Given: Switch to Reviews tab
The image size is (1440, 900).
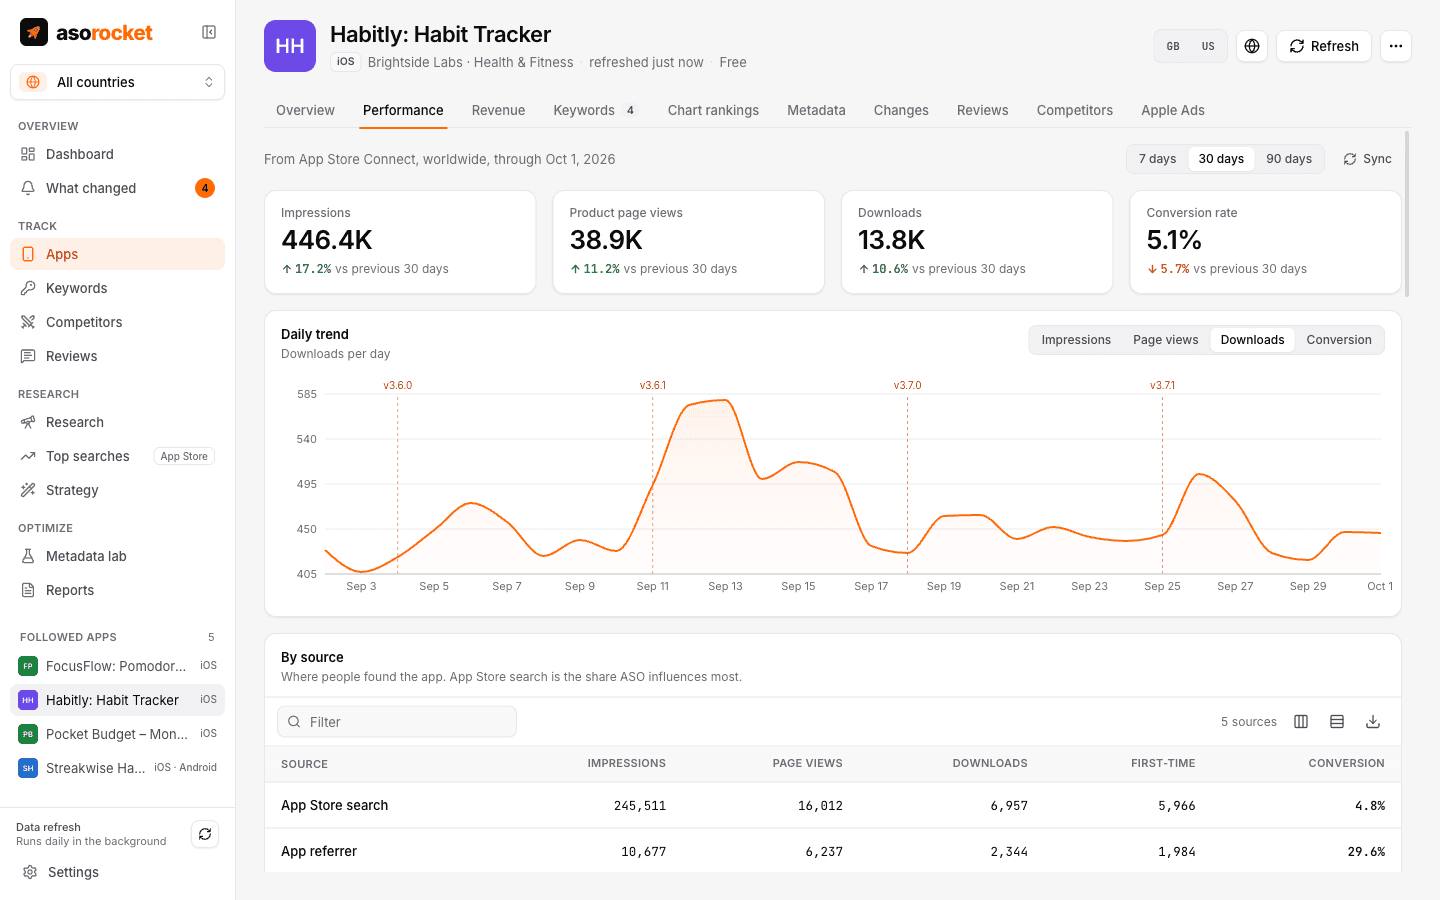Looking at the screenshot, I should tap(983, 110).
